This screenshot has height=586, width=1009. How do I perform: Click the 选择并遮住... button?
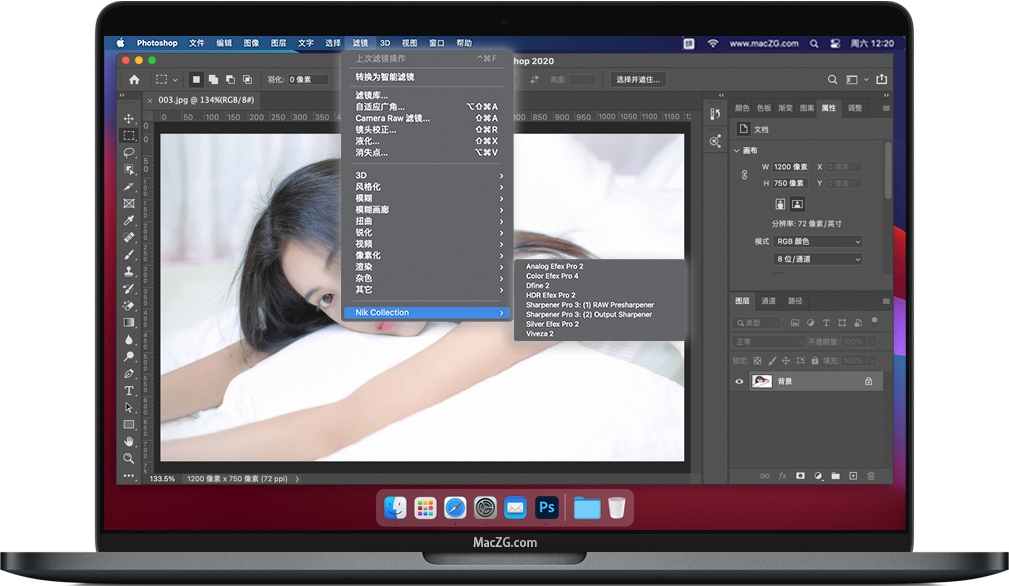pyautogui.click(x=638, y=80)
